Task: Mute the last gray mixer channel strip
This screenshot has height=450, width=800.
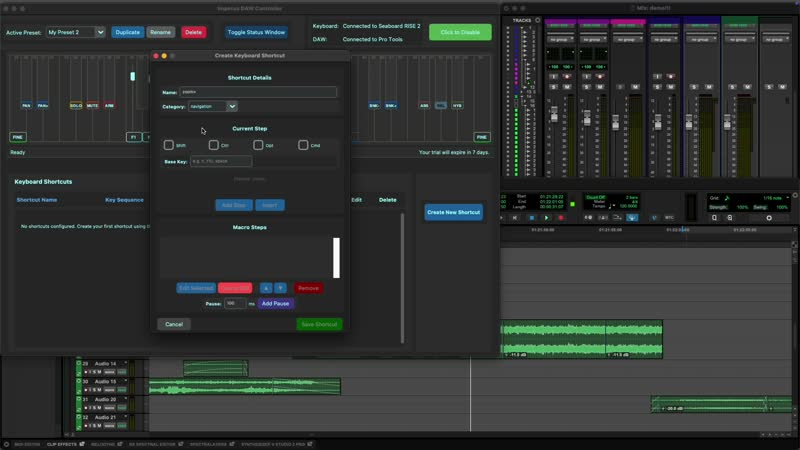Action: click(x=783, y=87)
